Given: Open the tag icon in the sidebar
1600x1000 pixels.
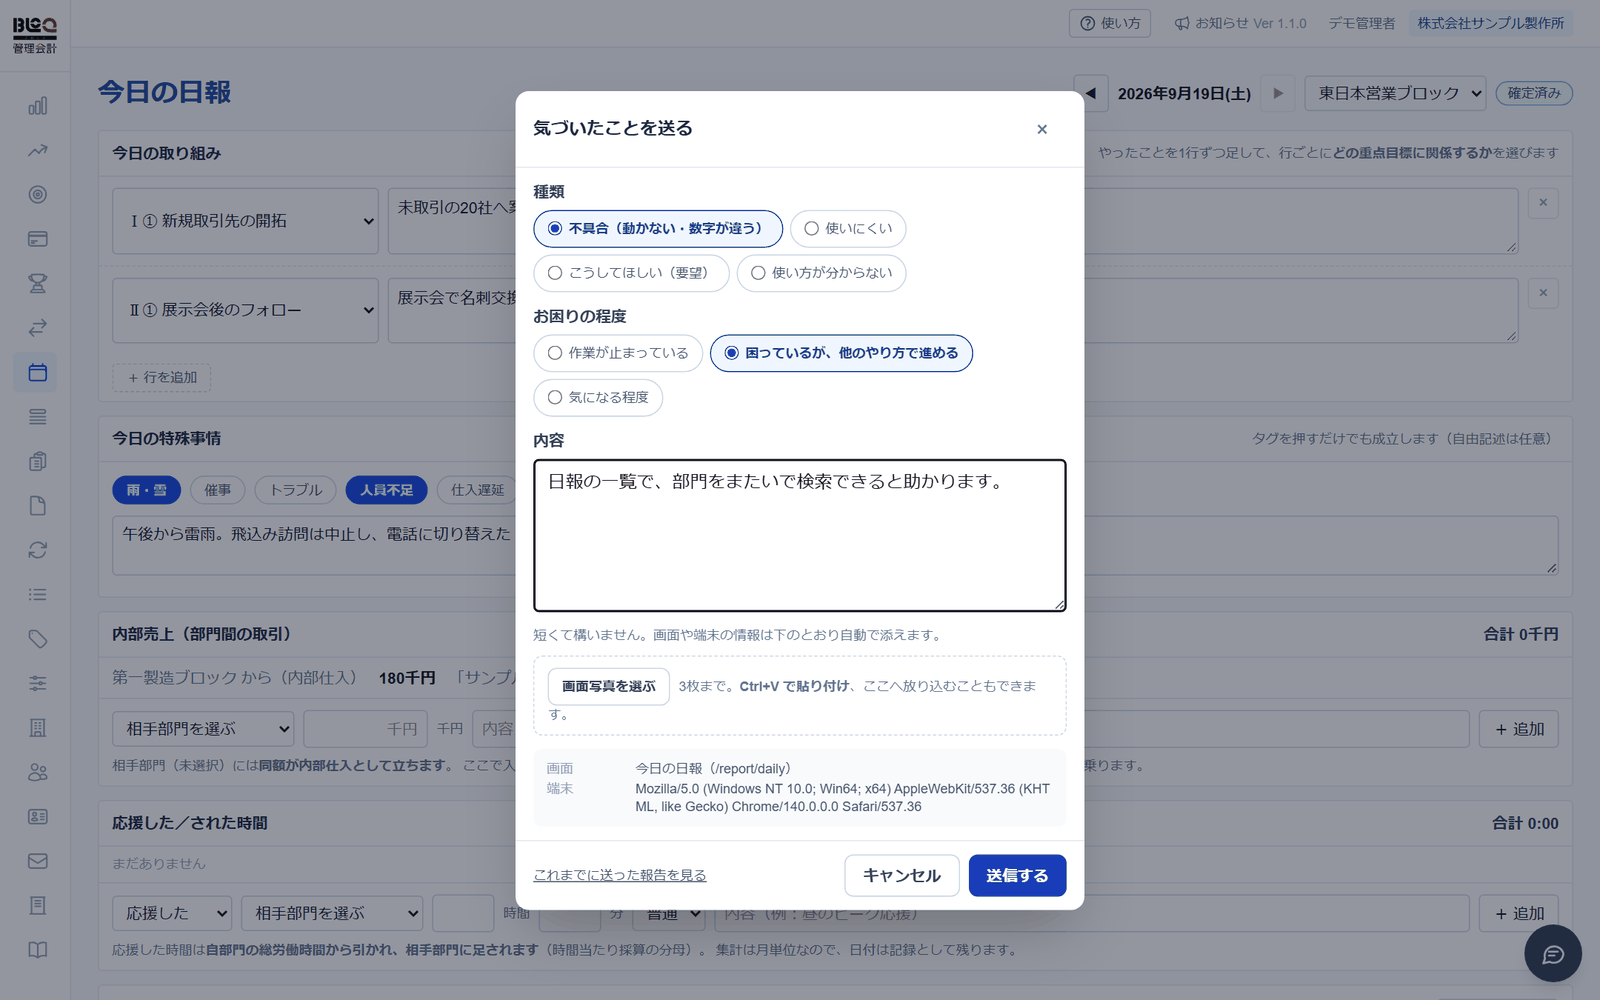Looking at the screenshot, I should 37,639.
